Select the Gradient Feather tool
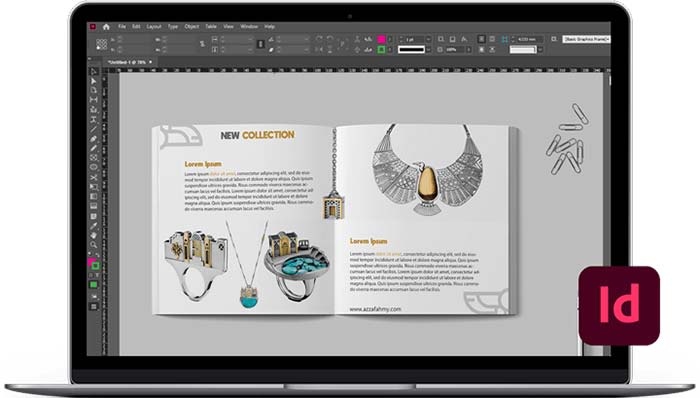The height and width of the screenshot is (398, 700). (93, 206)
